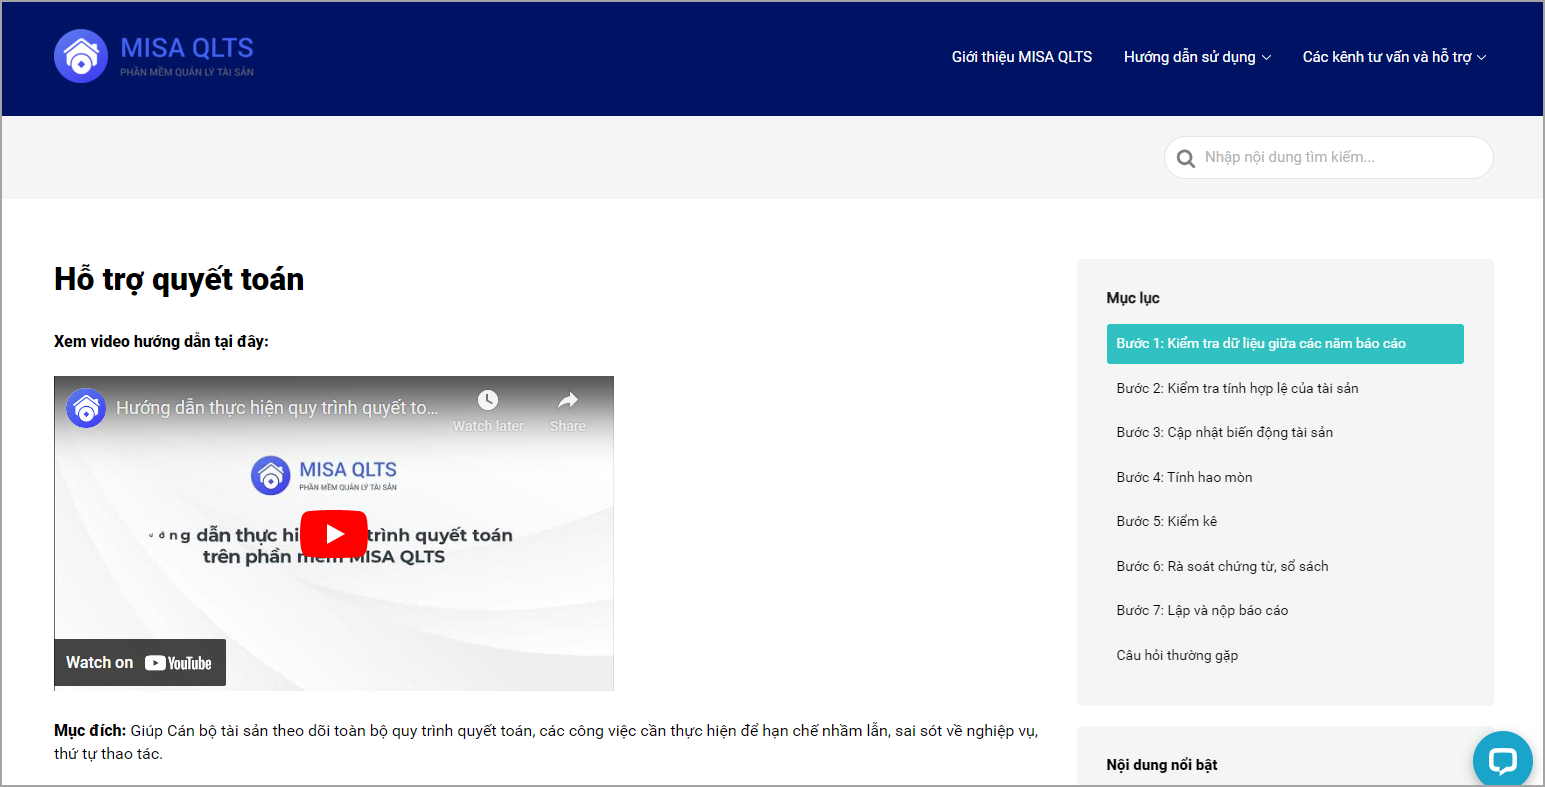The width and height of the screenshot is (1545, 787).
Task: Open the live chat bubble icon
Action: (x=1502, y=760)
